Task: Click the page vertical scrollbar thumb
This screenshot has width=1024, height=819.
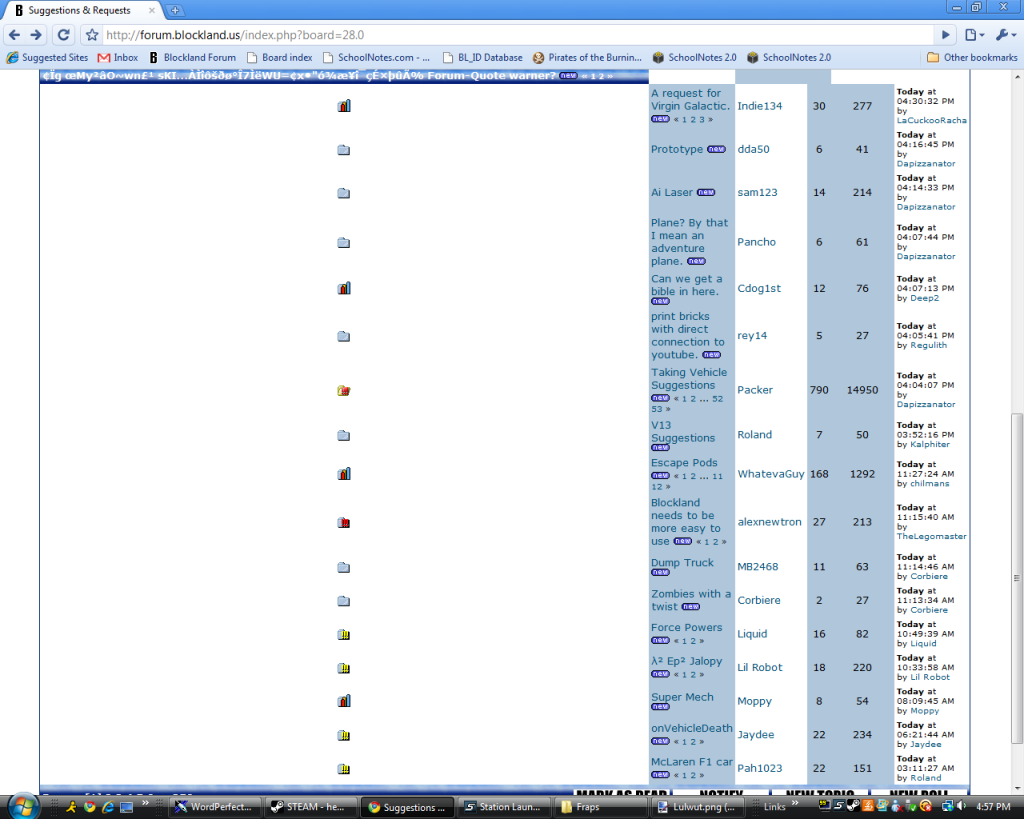Action: 1017,578
